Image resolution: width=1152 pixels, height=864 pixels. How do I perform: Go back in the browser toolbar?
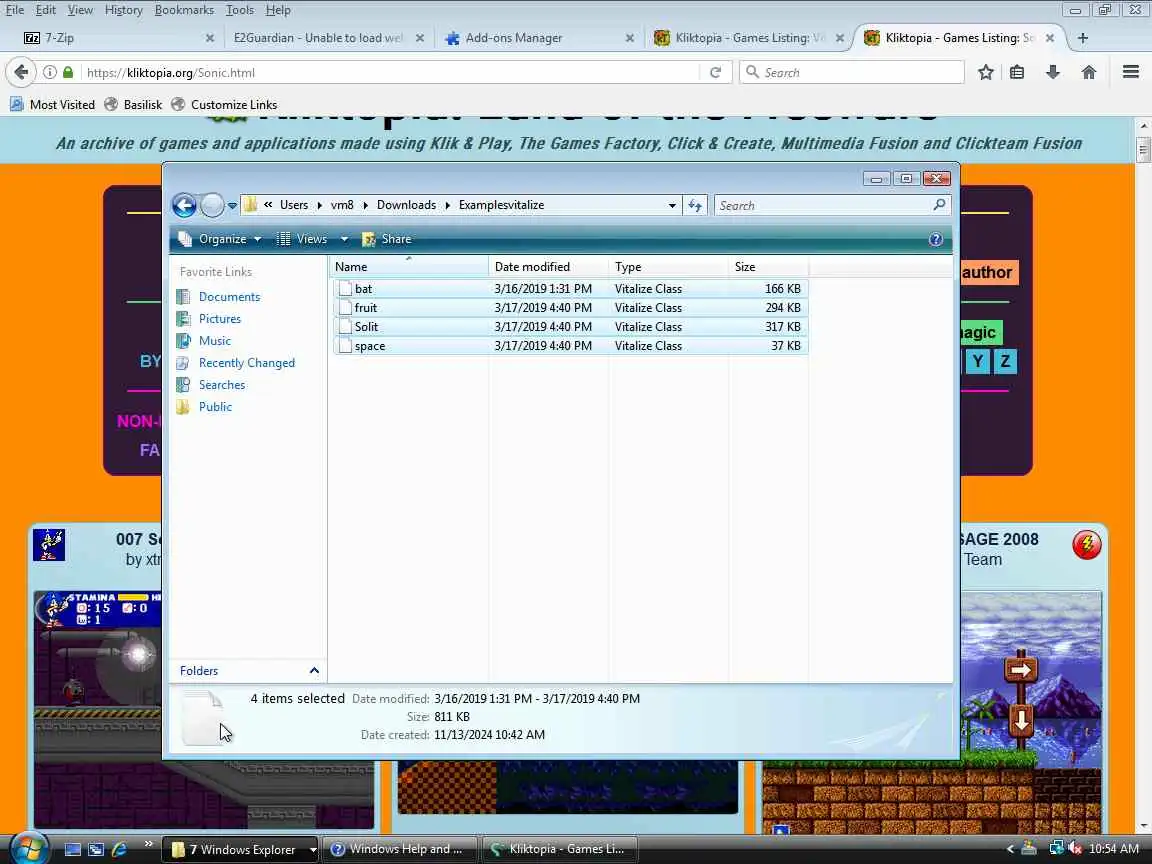coord(21,72)
